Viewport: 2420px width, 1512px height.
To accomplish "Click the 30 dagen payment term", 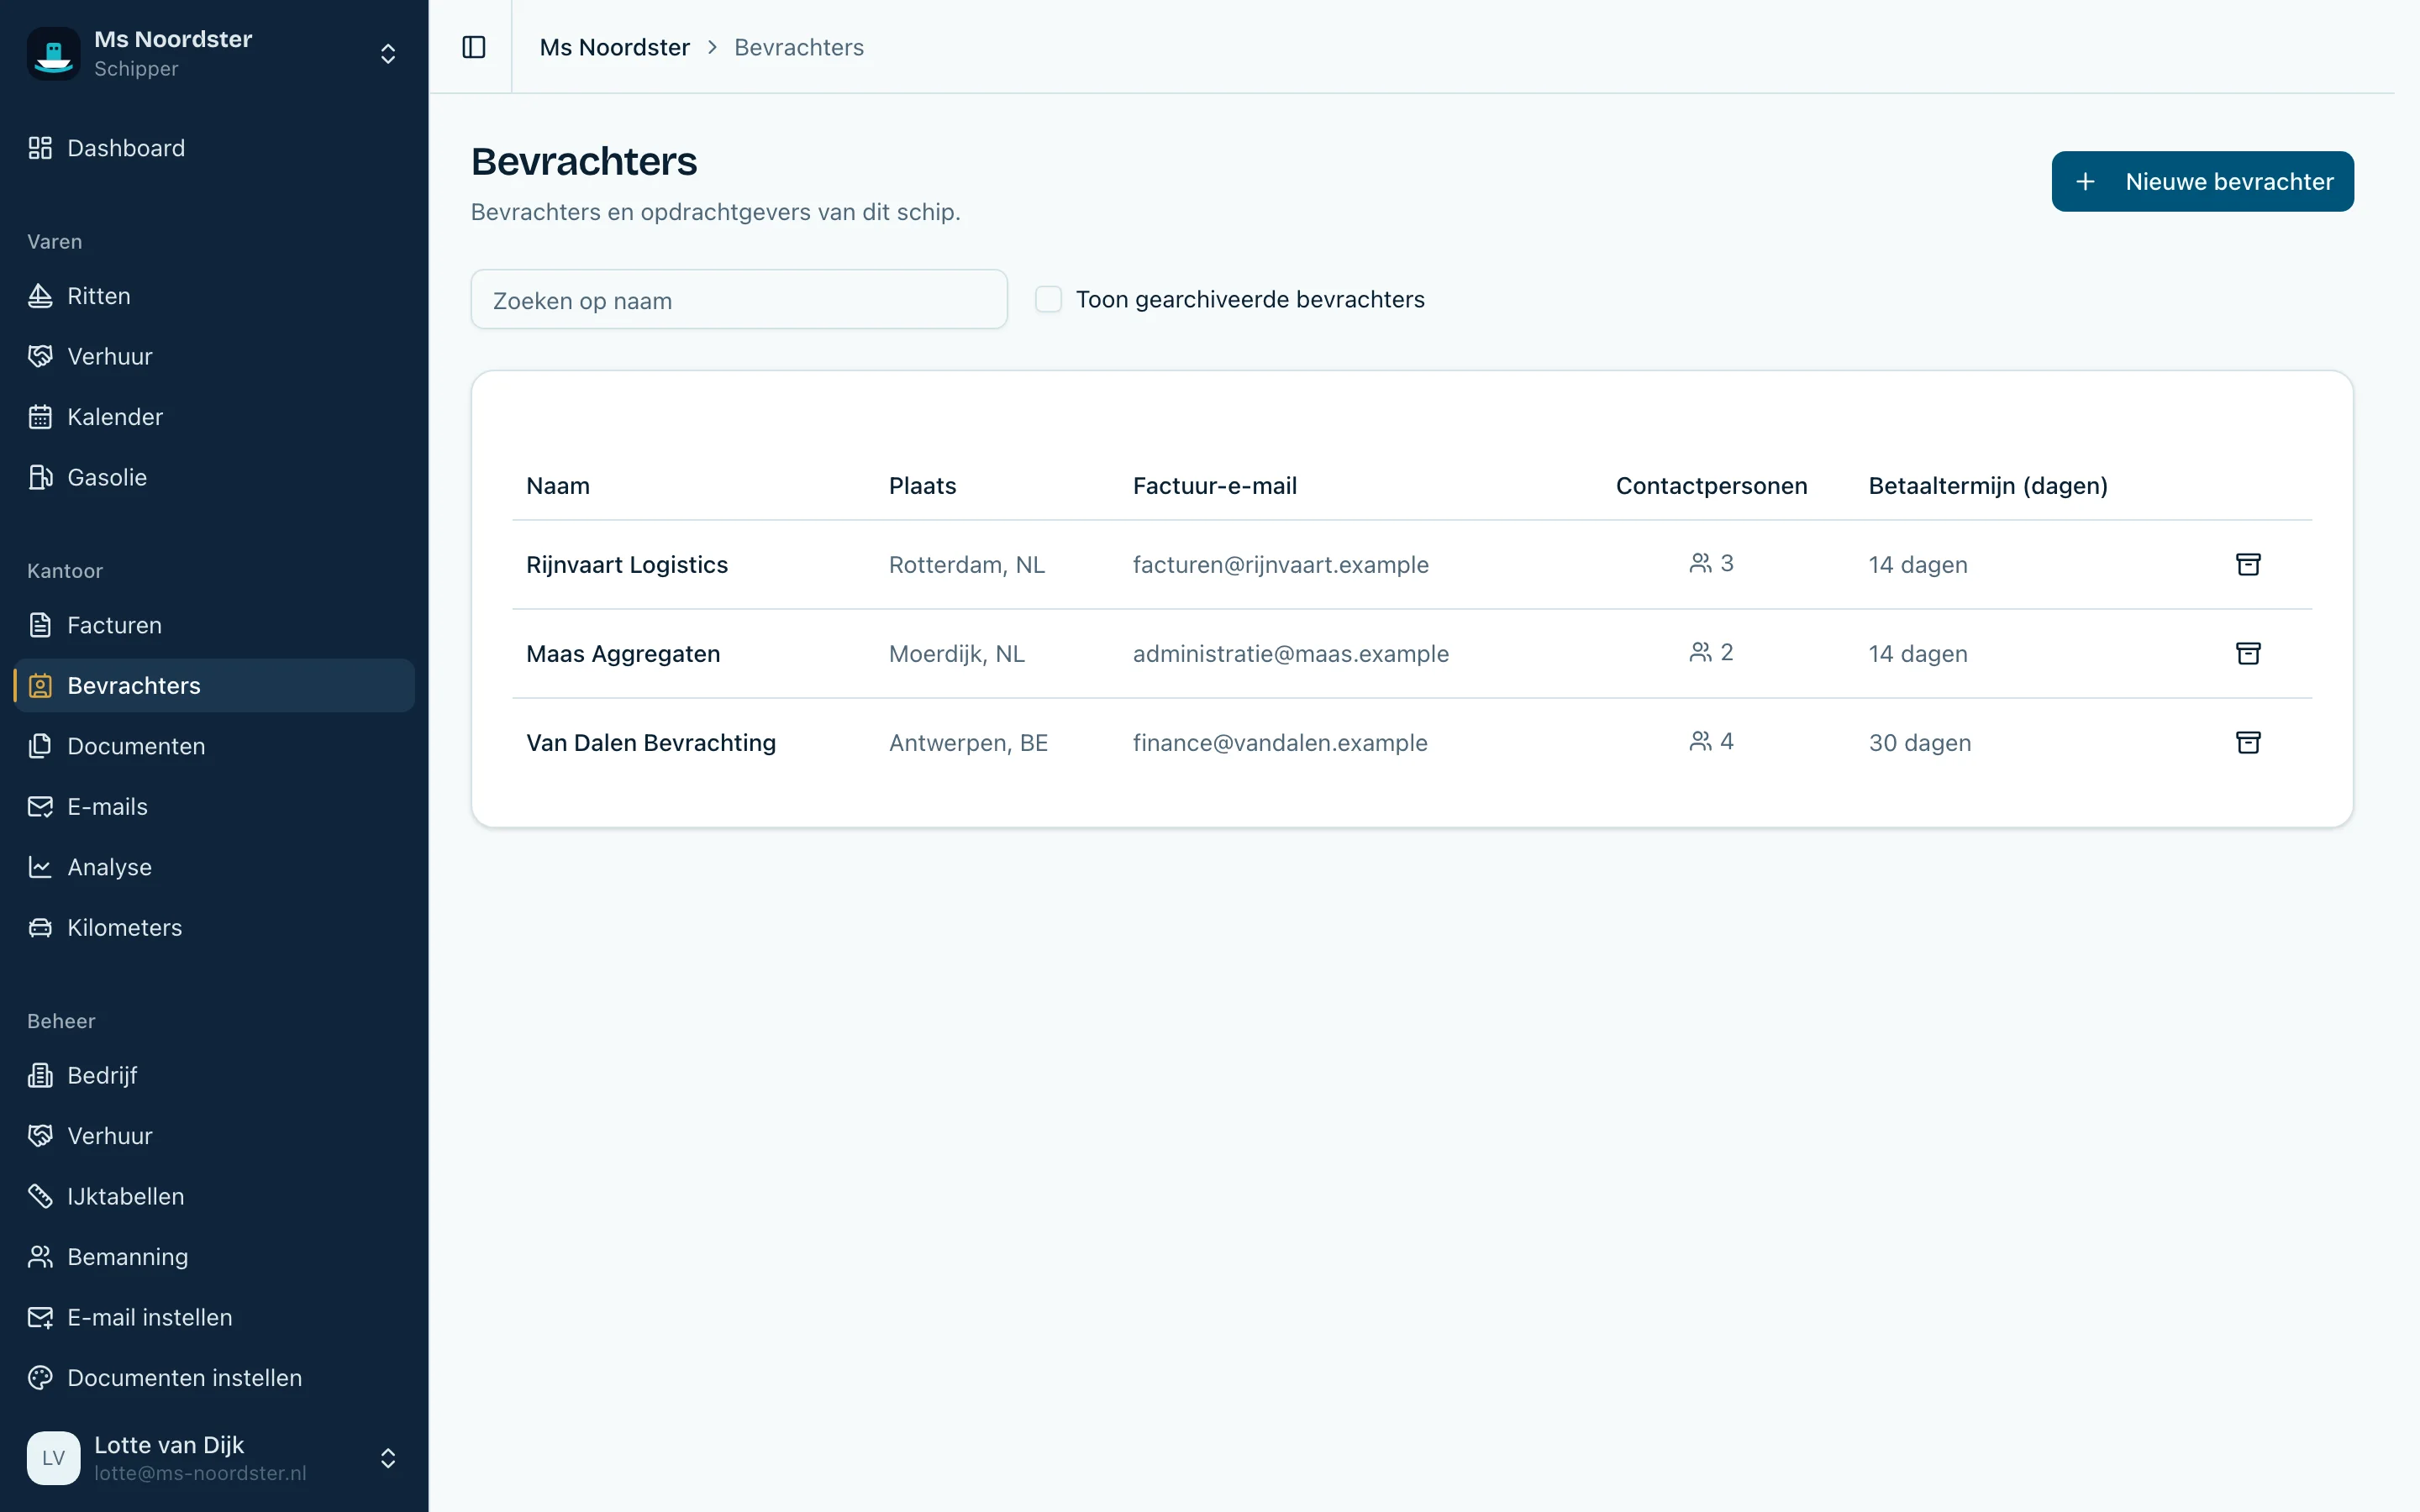I will pos(1919,742).
